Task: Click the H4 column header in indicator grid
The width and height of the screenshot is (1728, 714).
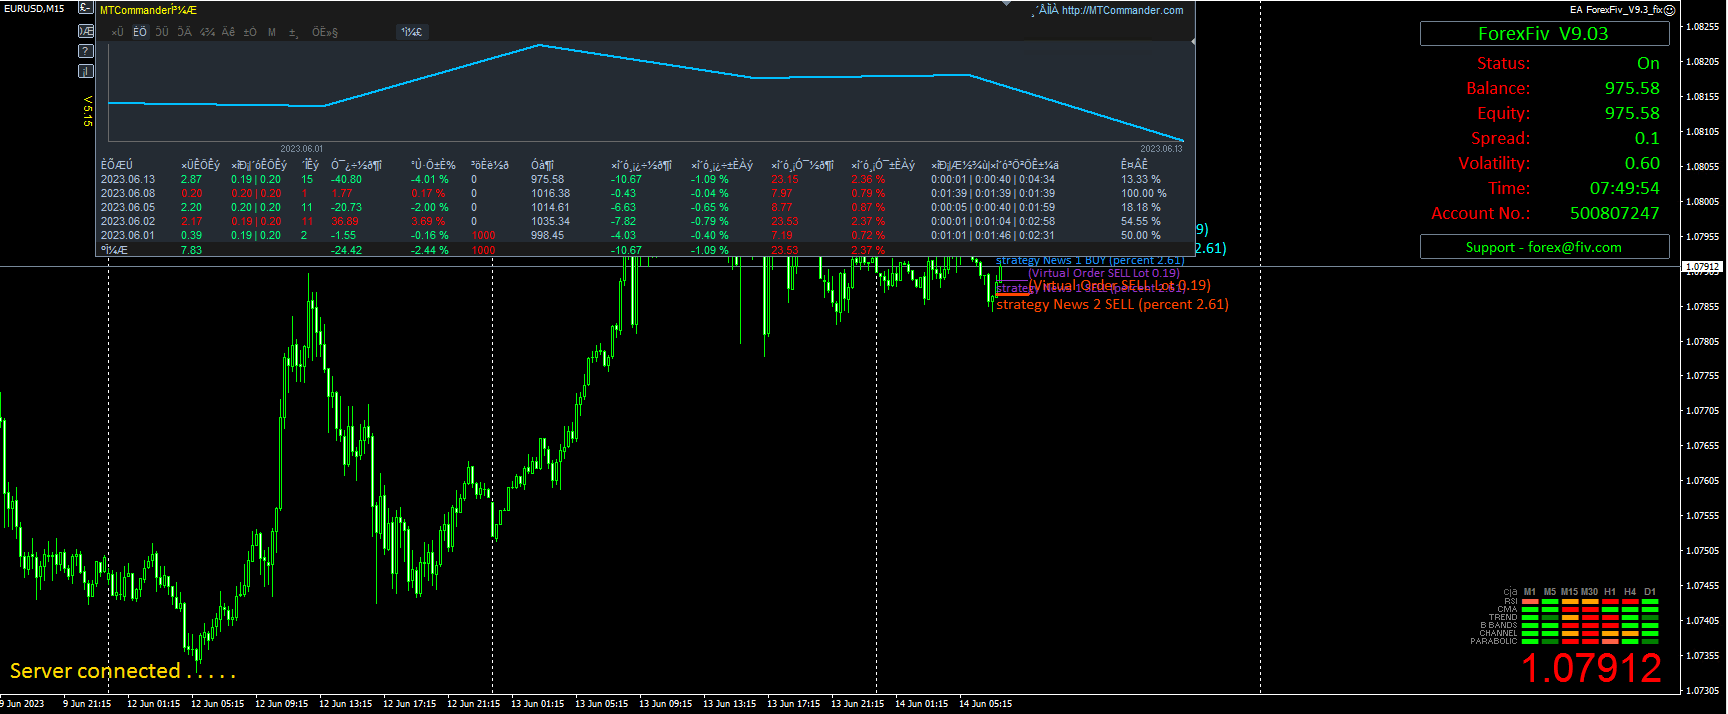Action: 1630,592
